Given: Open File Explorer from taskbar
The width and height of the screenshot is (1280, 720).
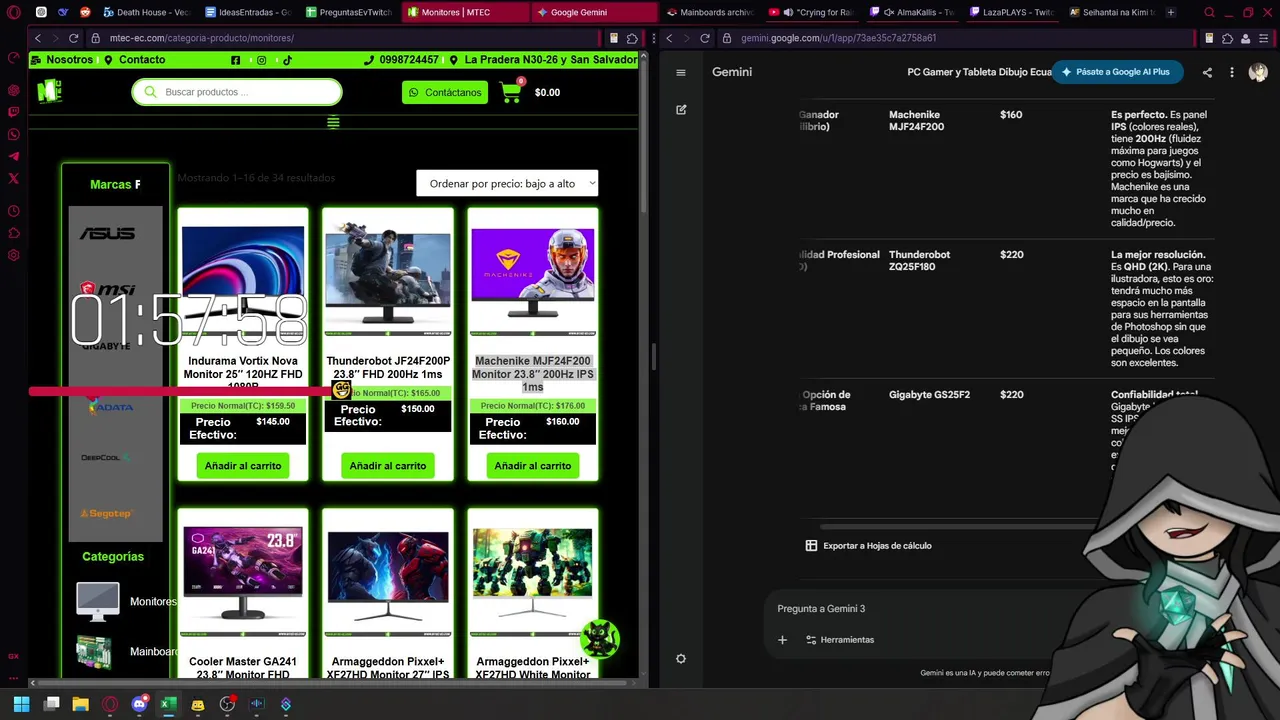Looking at the screenshot, I should click(x=81, y=704).
